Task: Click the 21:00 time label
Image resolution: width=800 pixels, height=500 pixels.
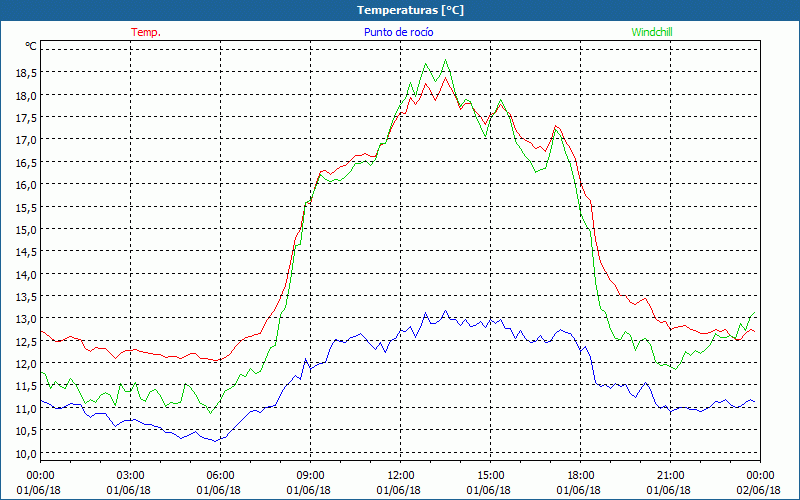Action: pos(670,476)
